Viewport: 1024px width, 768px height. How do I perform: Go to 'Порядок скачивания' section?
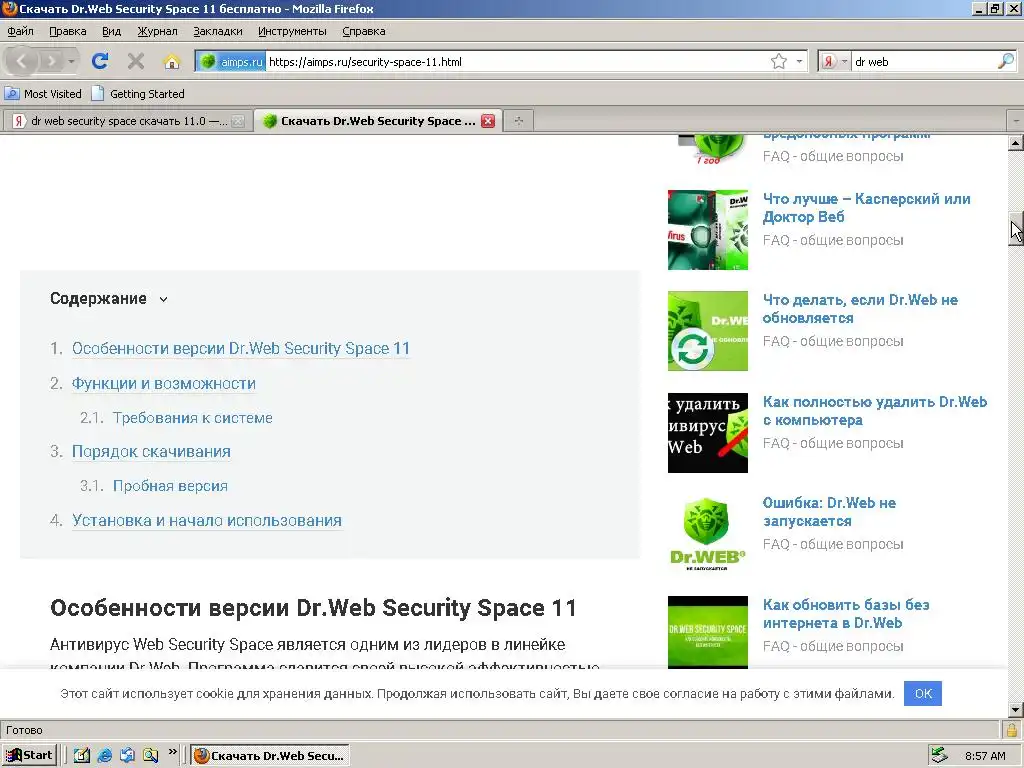tap(151, 451)
